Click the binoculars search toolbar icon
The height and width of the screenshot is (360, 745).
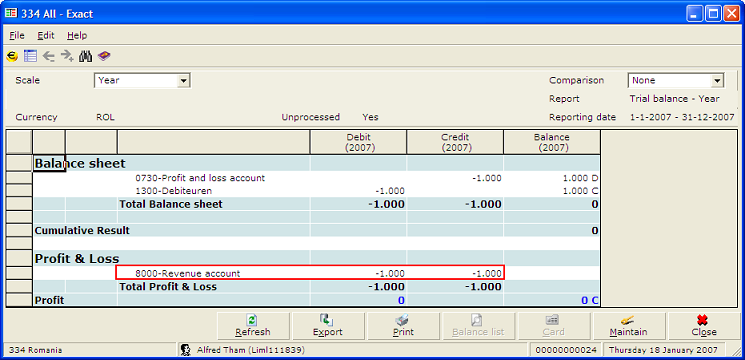coord(86,57)
